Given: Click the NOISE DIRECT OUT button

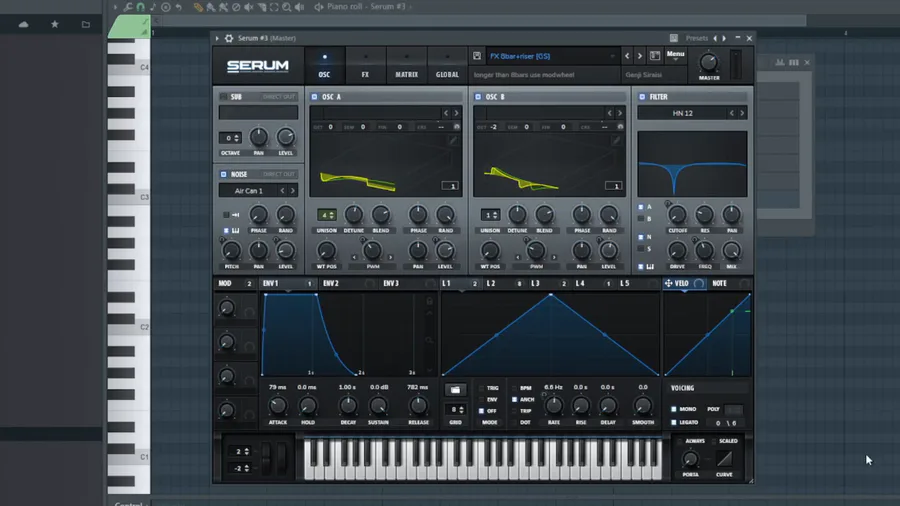Looking at the screenshot, I should (278, 174).
